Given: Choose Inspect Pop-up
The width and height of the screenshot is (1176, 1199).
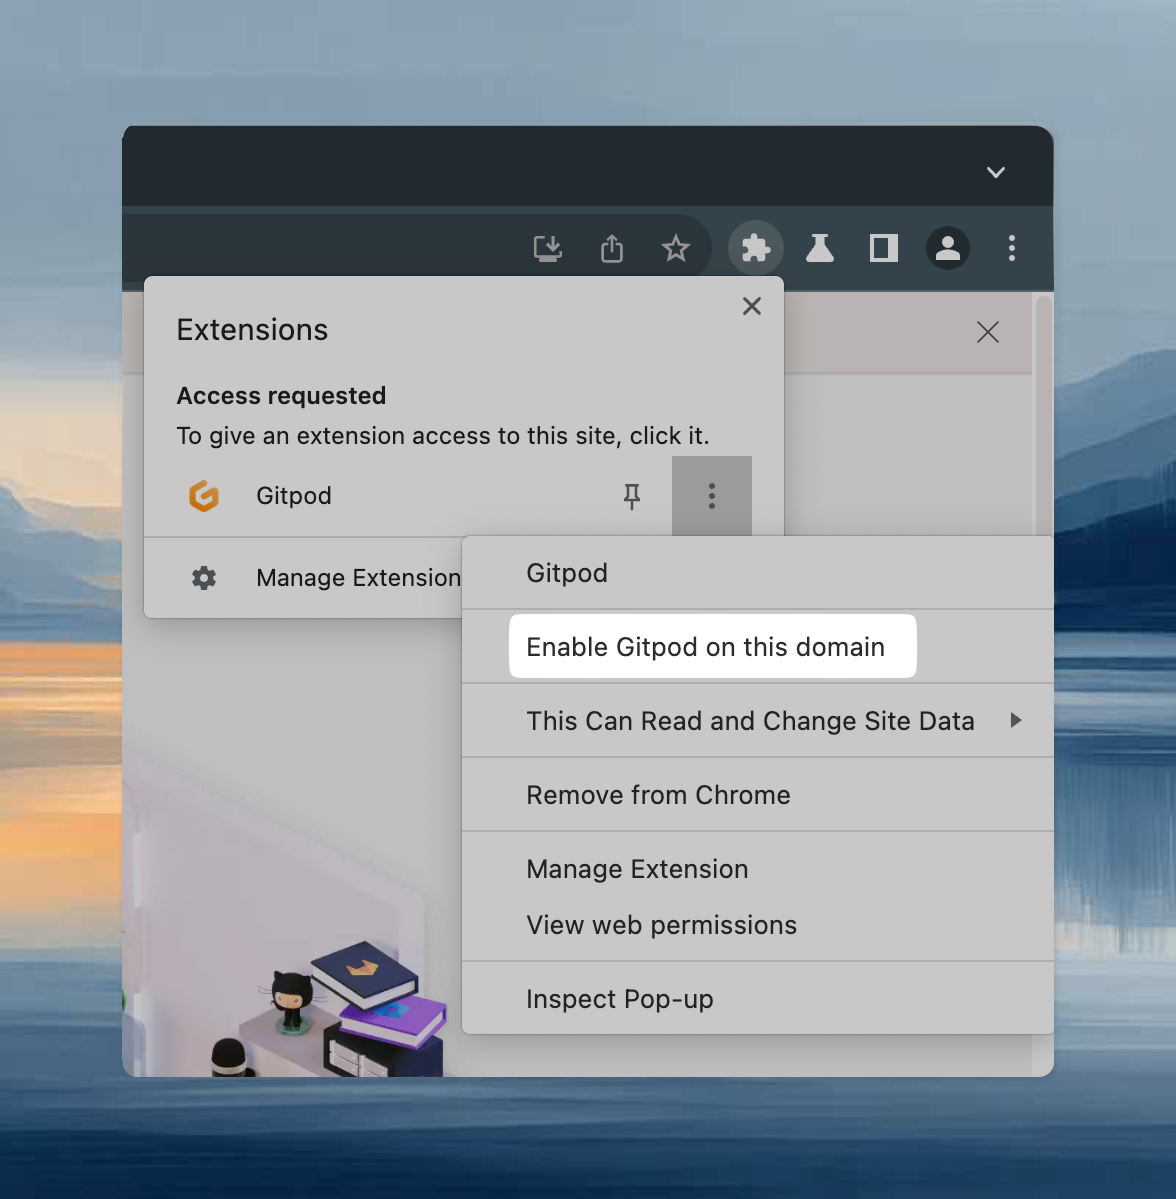Looking at the screenshot, I should click(619, 998).
